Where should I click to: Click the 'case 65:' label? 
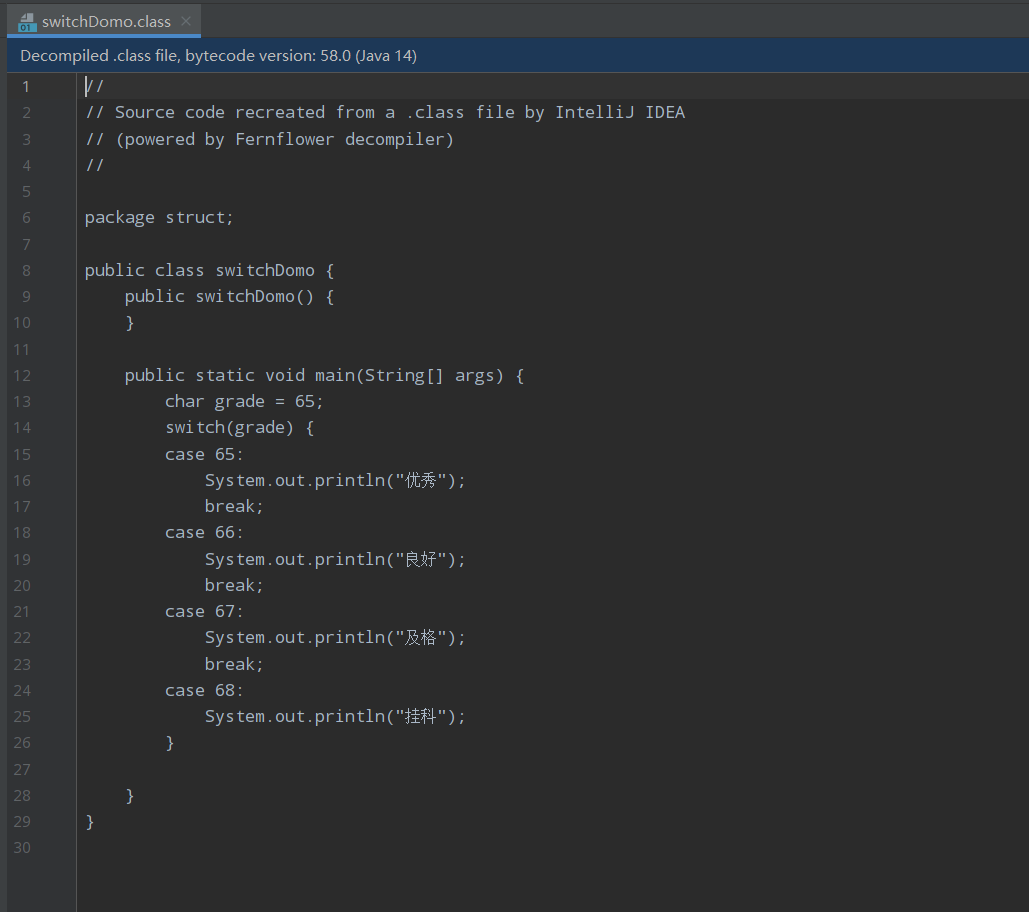point(204,454)
